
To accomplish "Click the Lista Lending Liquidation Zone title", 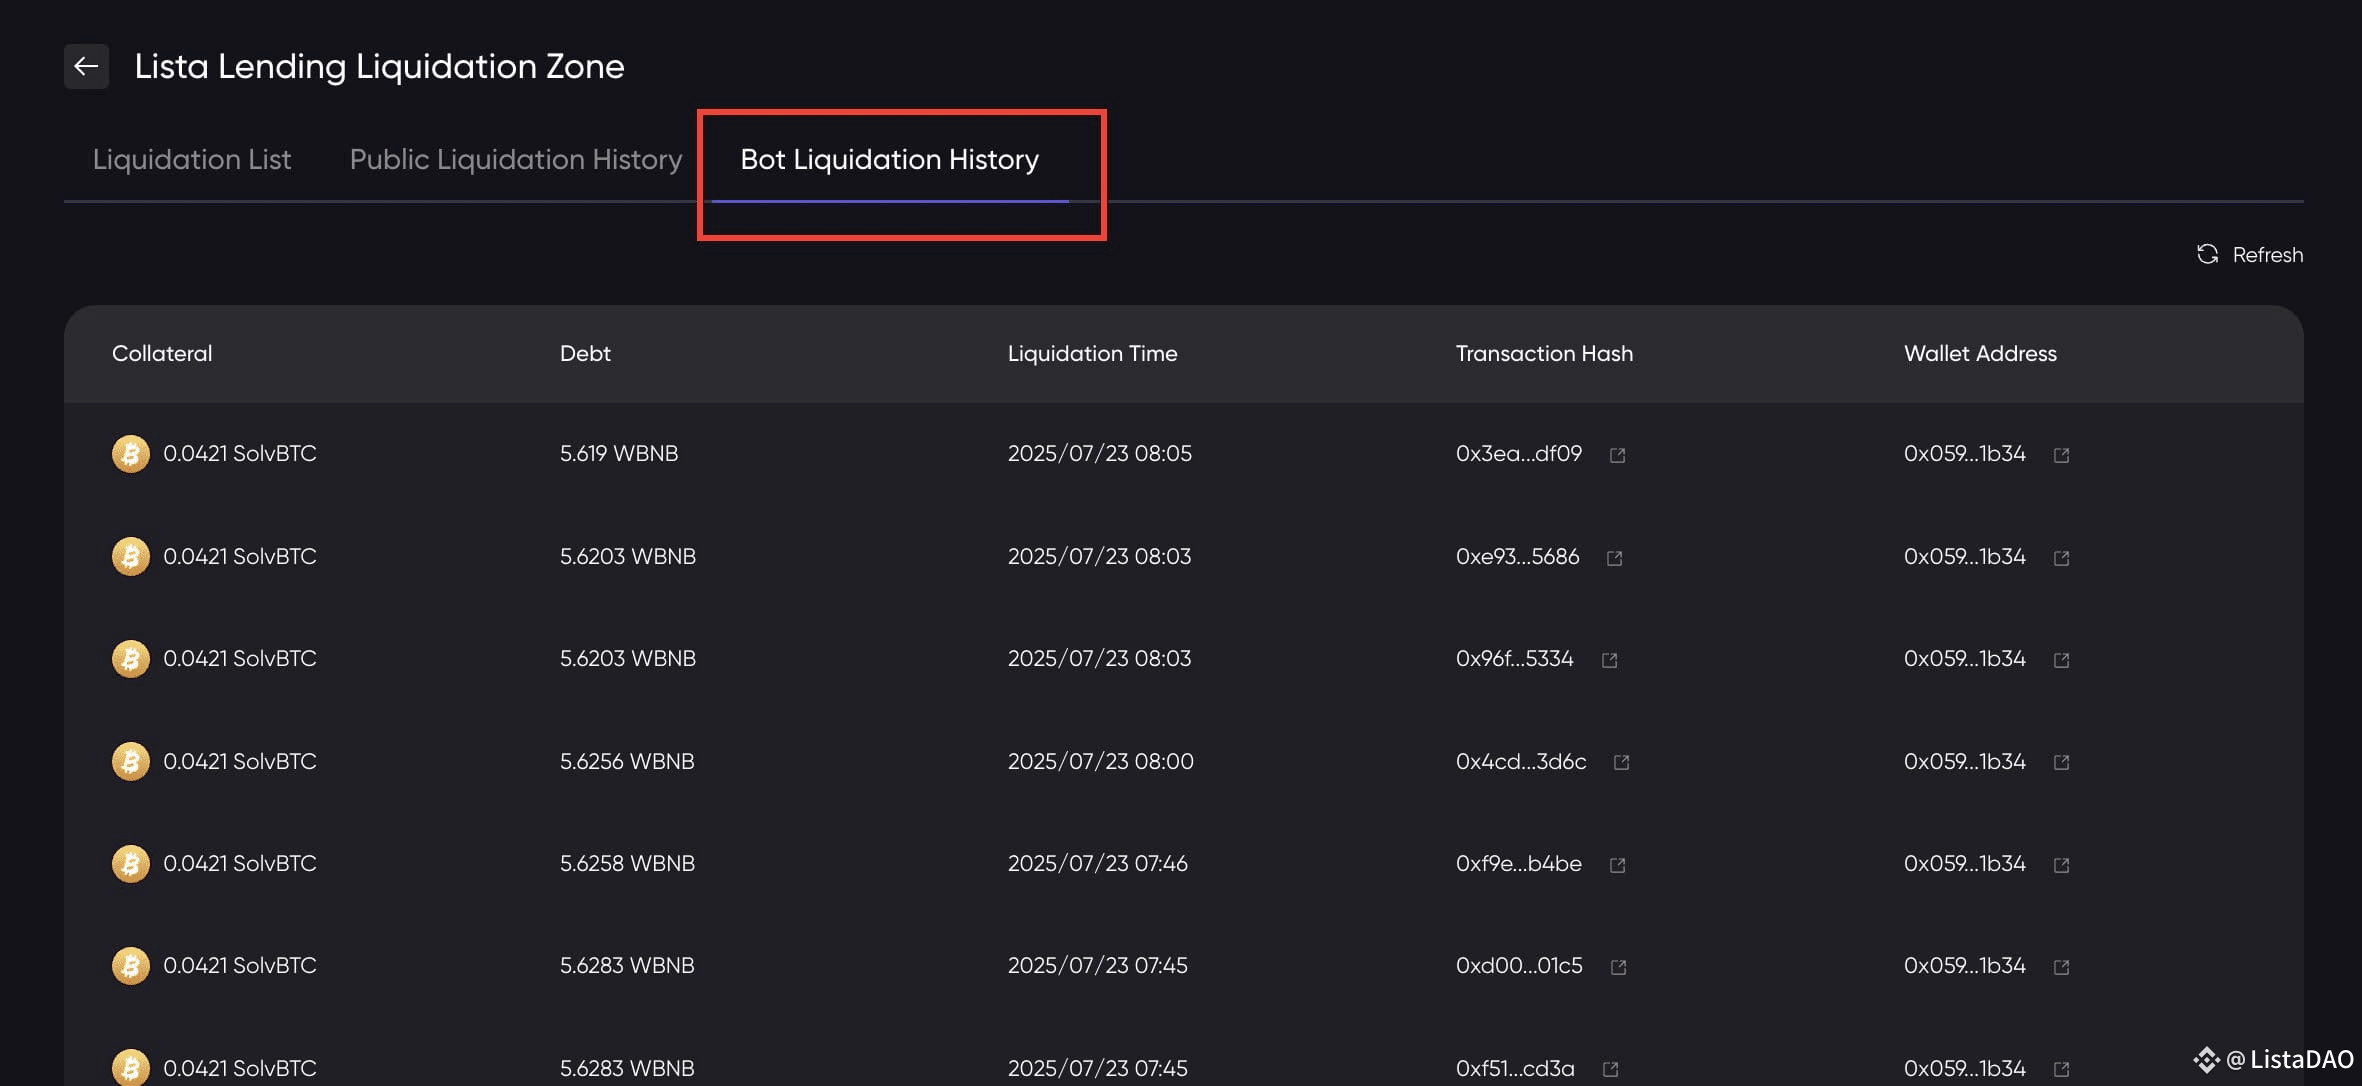I will (x=380, y=67).
